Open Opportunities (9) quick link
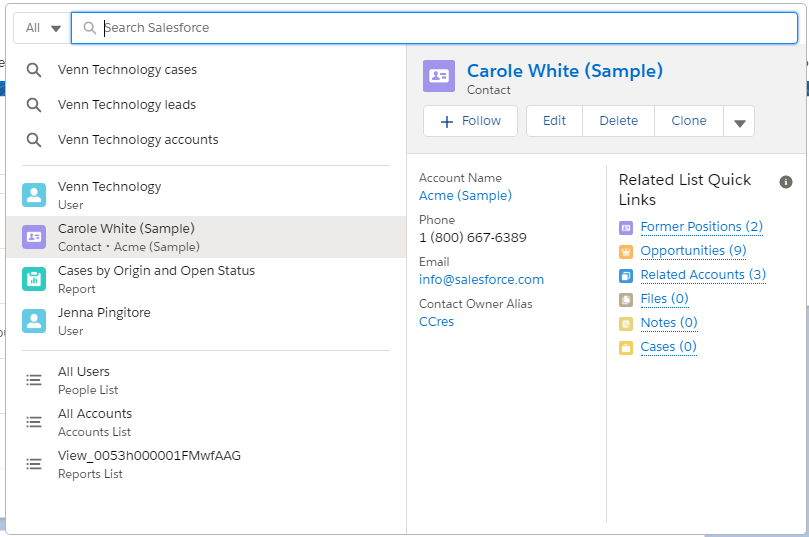 click(693, 251)
